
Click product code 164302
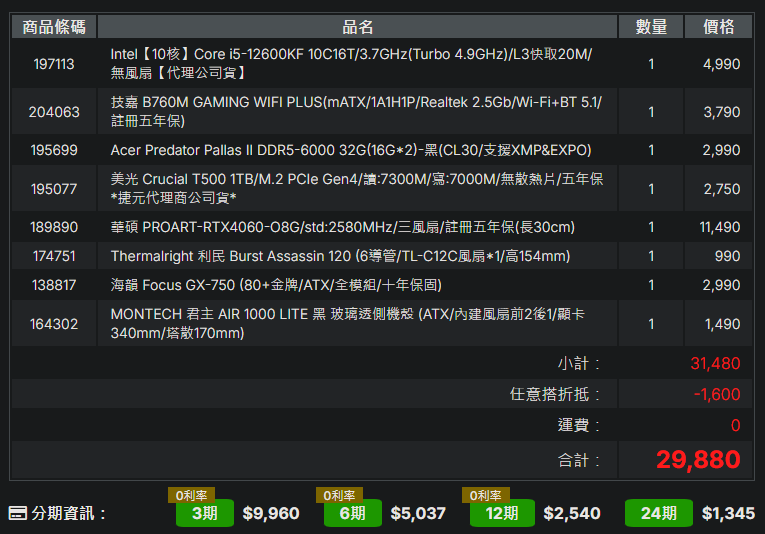tap(54, 324)
